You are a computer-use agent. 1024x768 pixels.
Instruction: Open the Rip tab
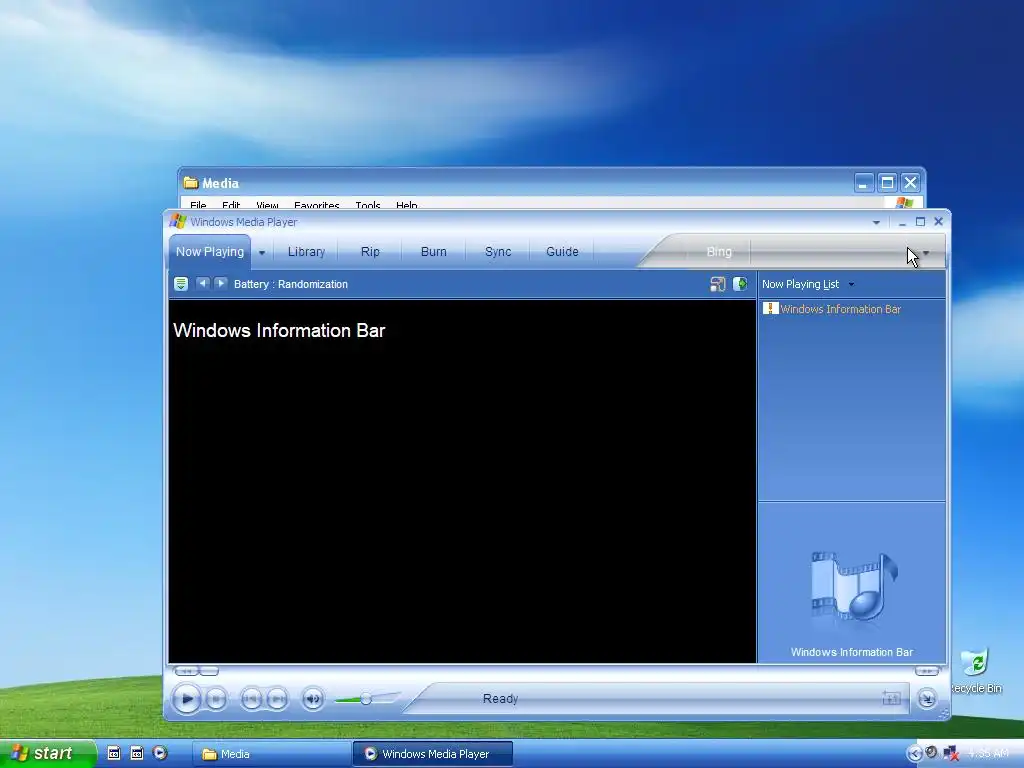point(370,251)
